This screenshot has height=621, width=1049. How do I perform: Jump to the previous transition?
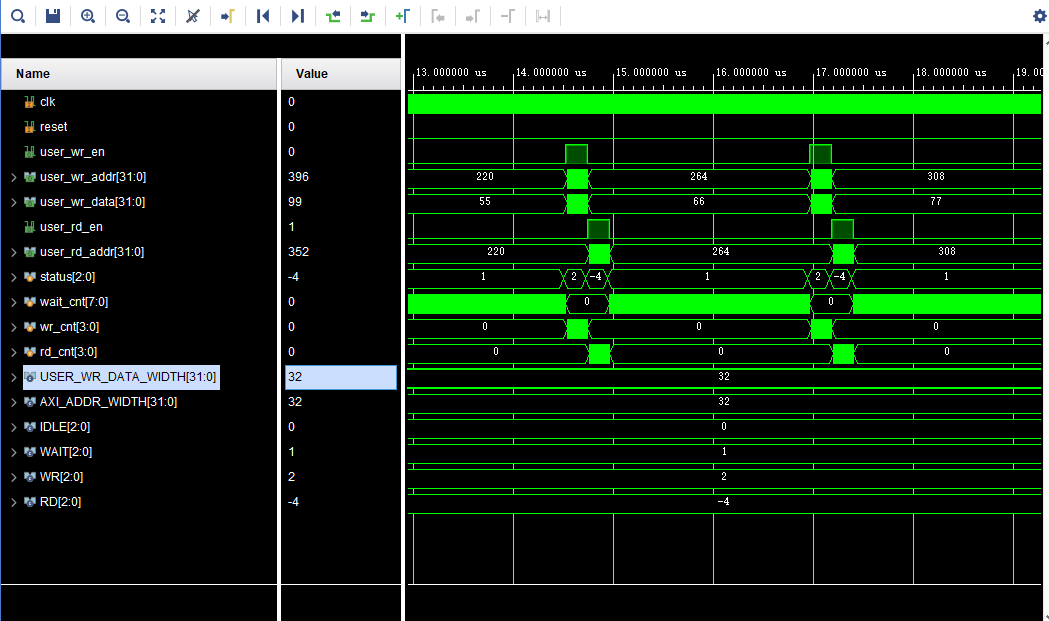click(333, 16)
